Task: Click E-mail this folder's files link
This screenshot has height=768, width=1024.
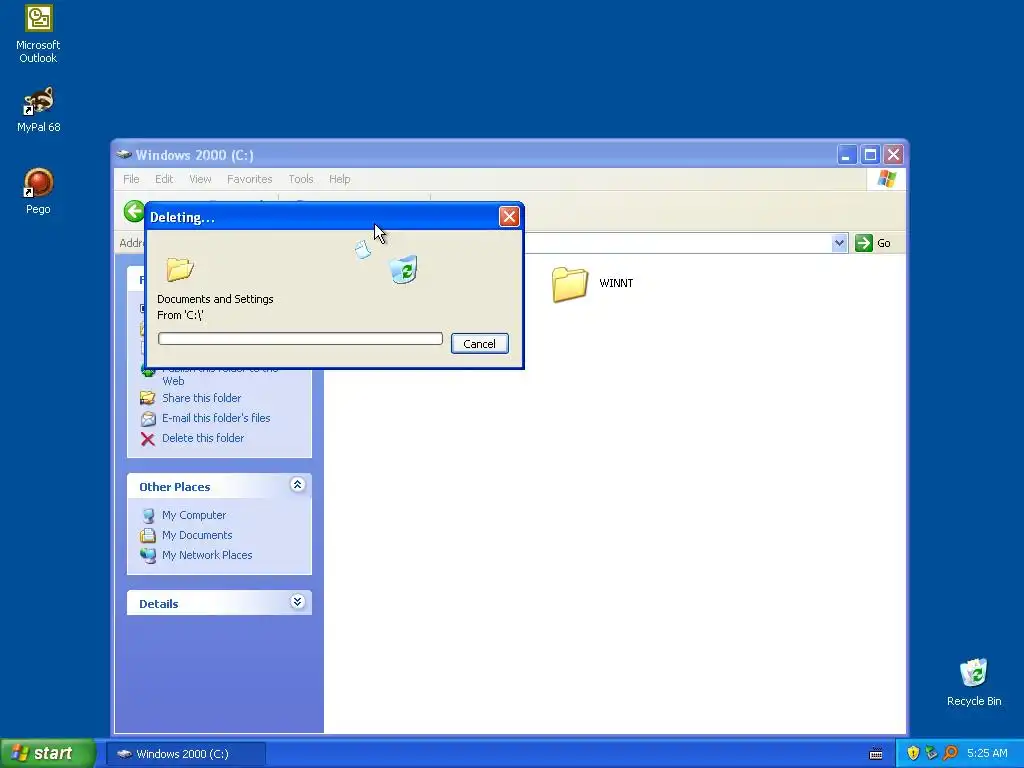Action: 216,418
